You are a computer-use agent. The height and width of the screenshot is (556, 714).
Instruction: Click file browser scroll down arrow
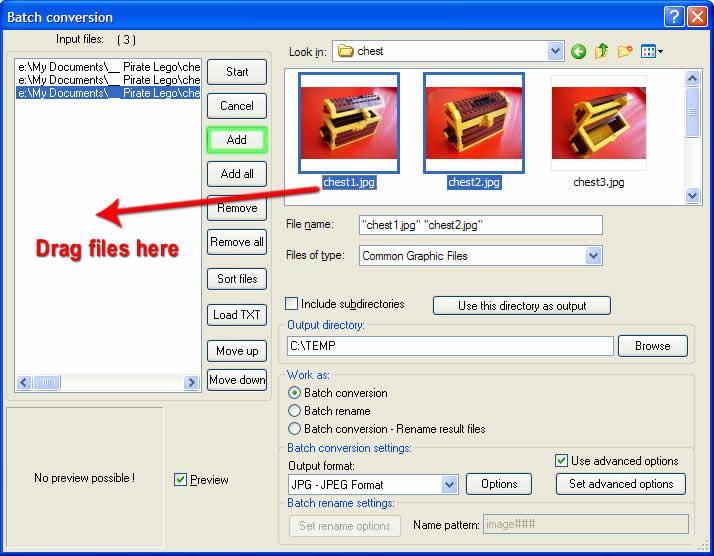click(x=692, y=196)
